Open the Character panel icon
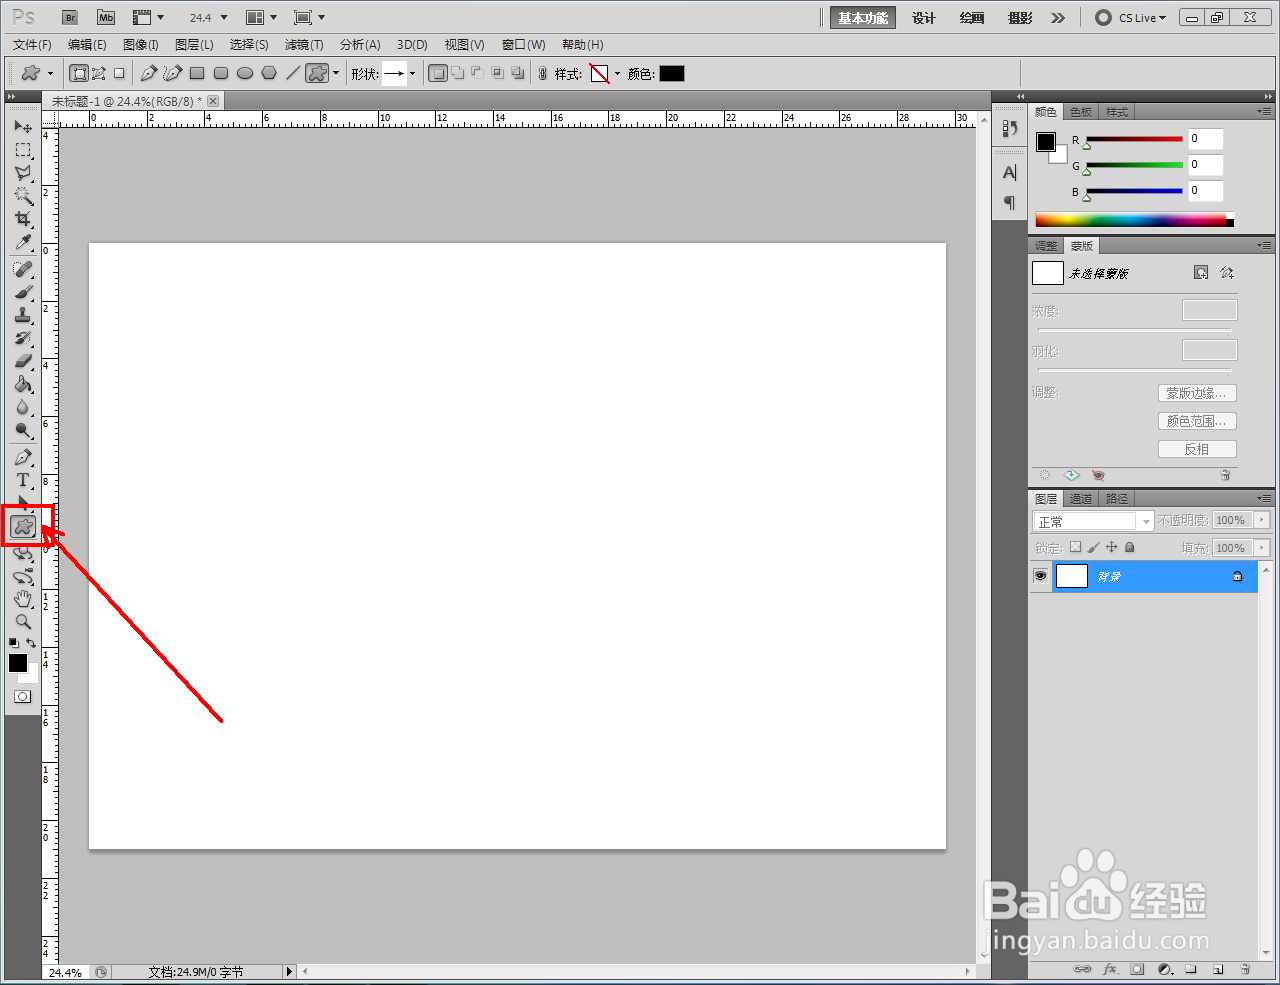This screenshot has height=985, width=1280. click(x=1010, y=173)
